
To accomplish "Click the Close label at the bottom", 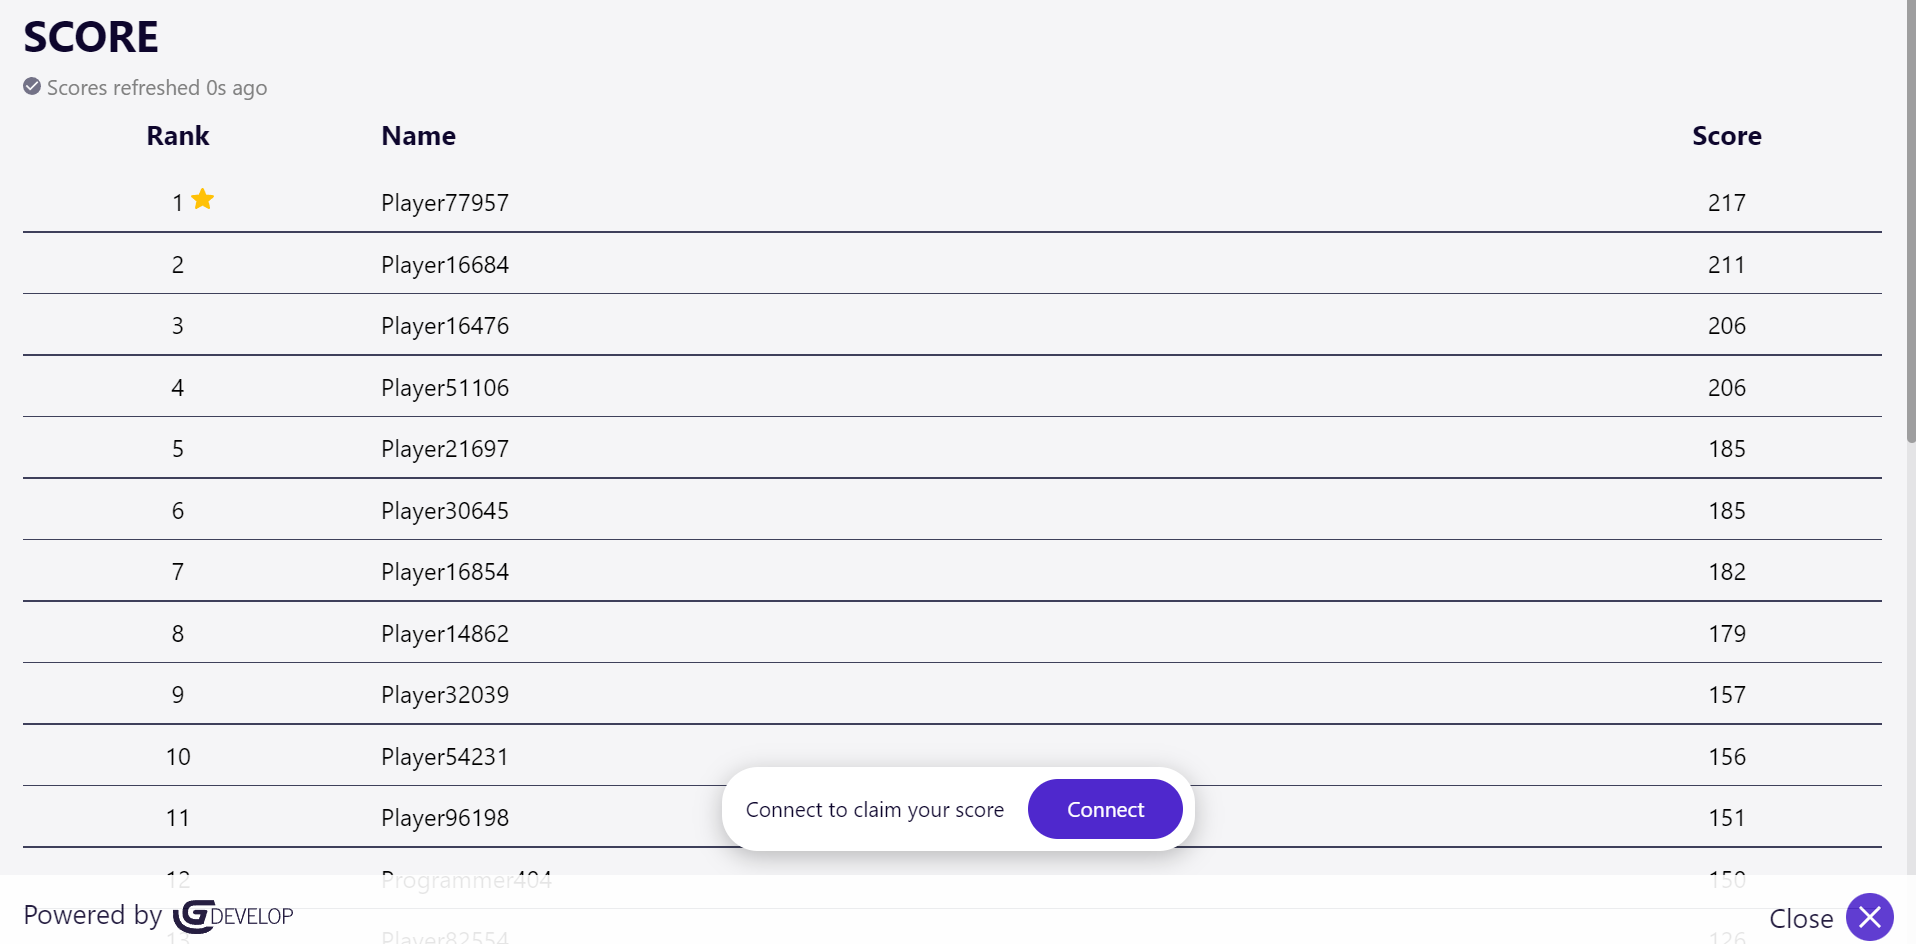I will point(1800,918).
